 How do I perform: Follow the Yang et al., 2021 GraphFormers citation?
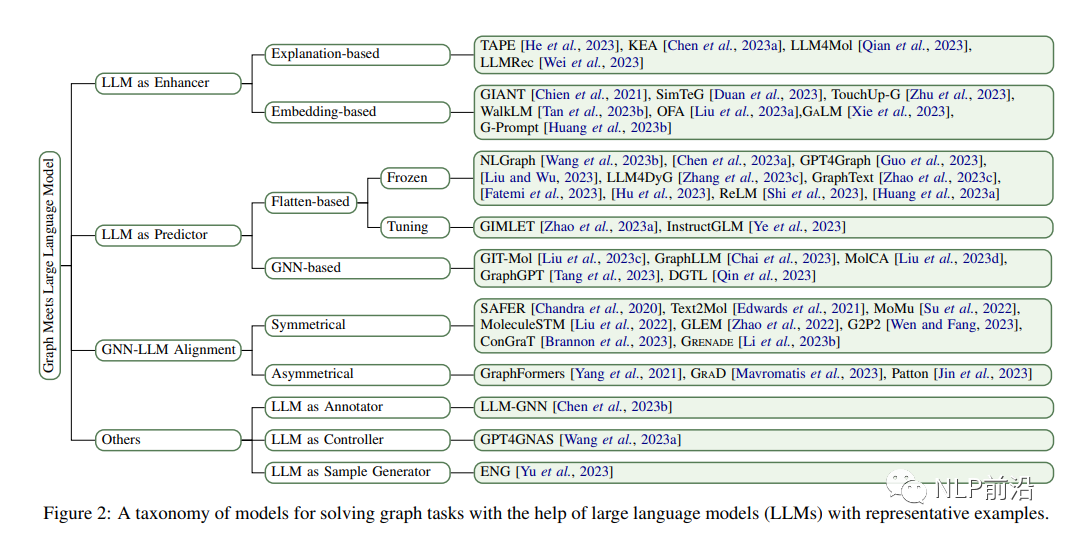pos(627,374)
